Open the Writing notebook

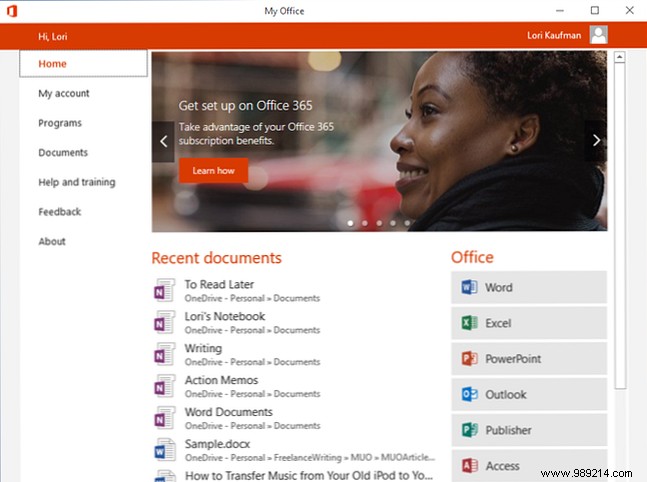click(x=203, y=349)
